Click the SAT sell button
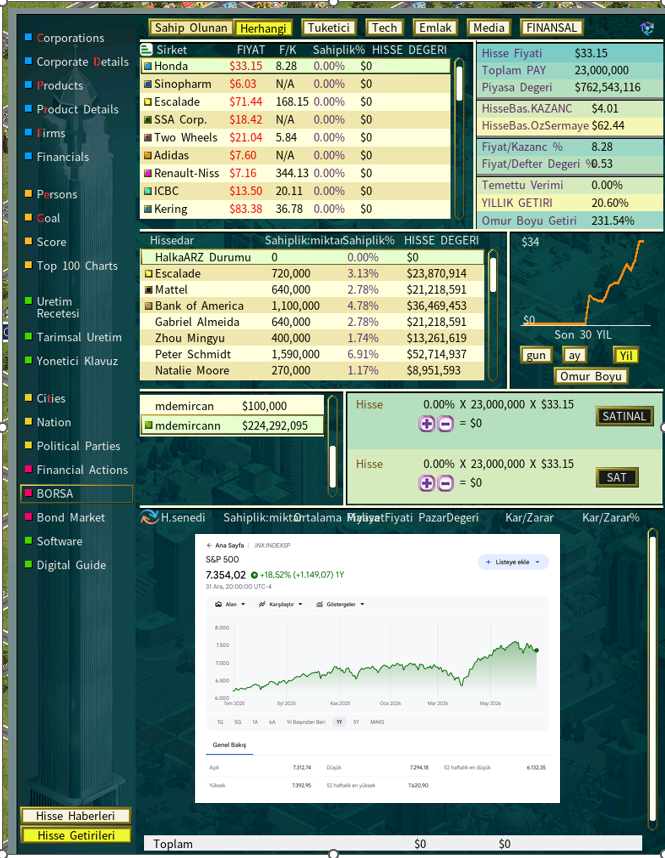 coord(616,477)
